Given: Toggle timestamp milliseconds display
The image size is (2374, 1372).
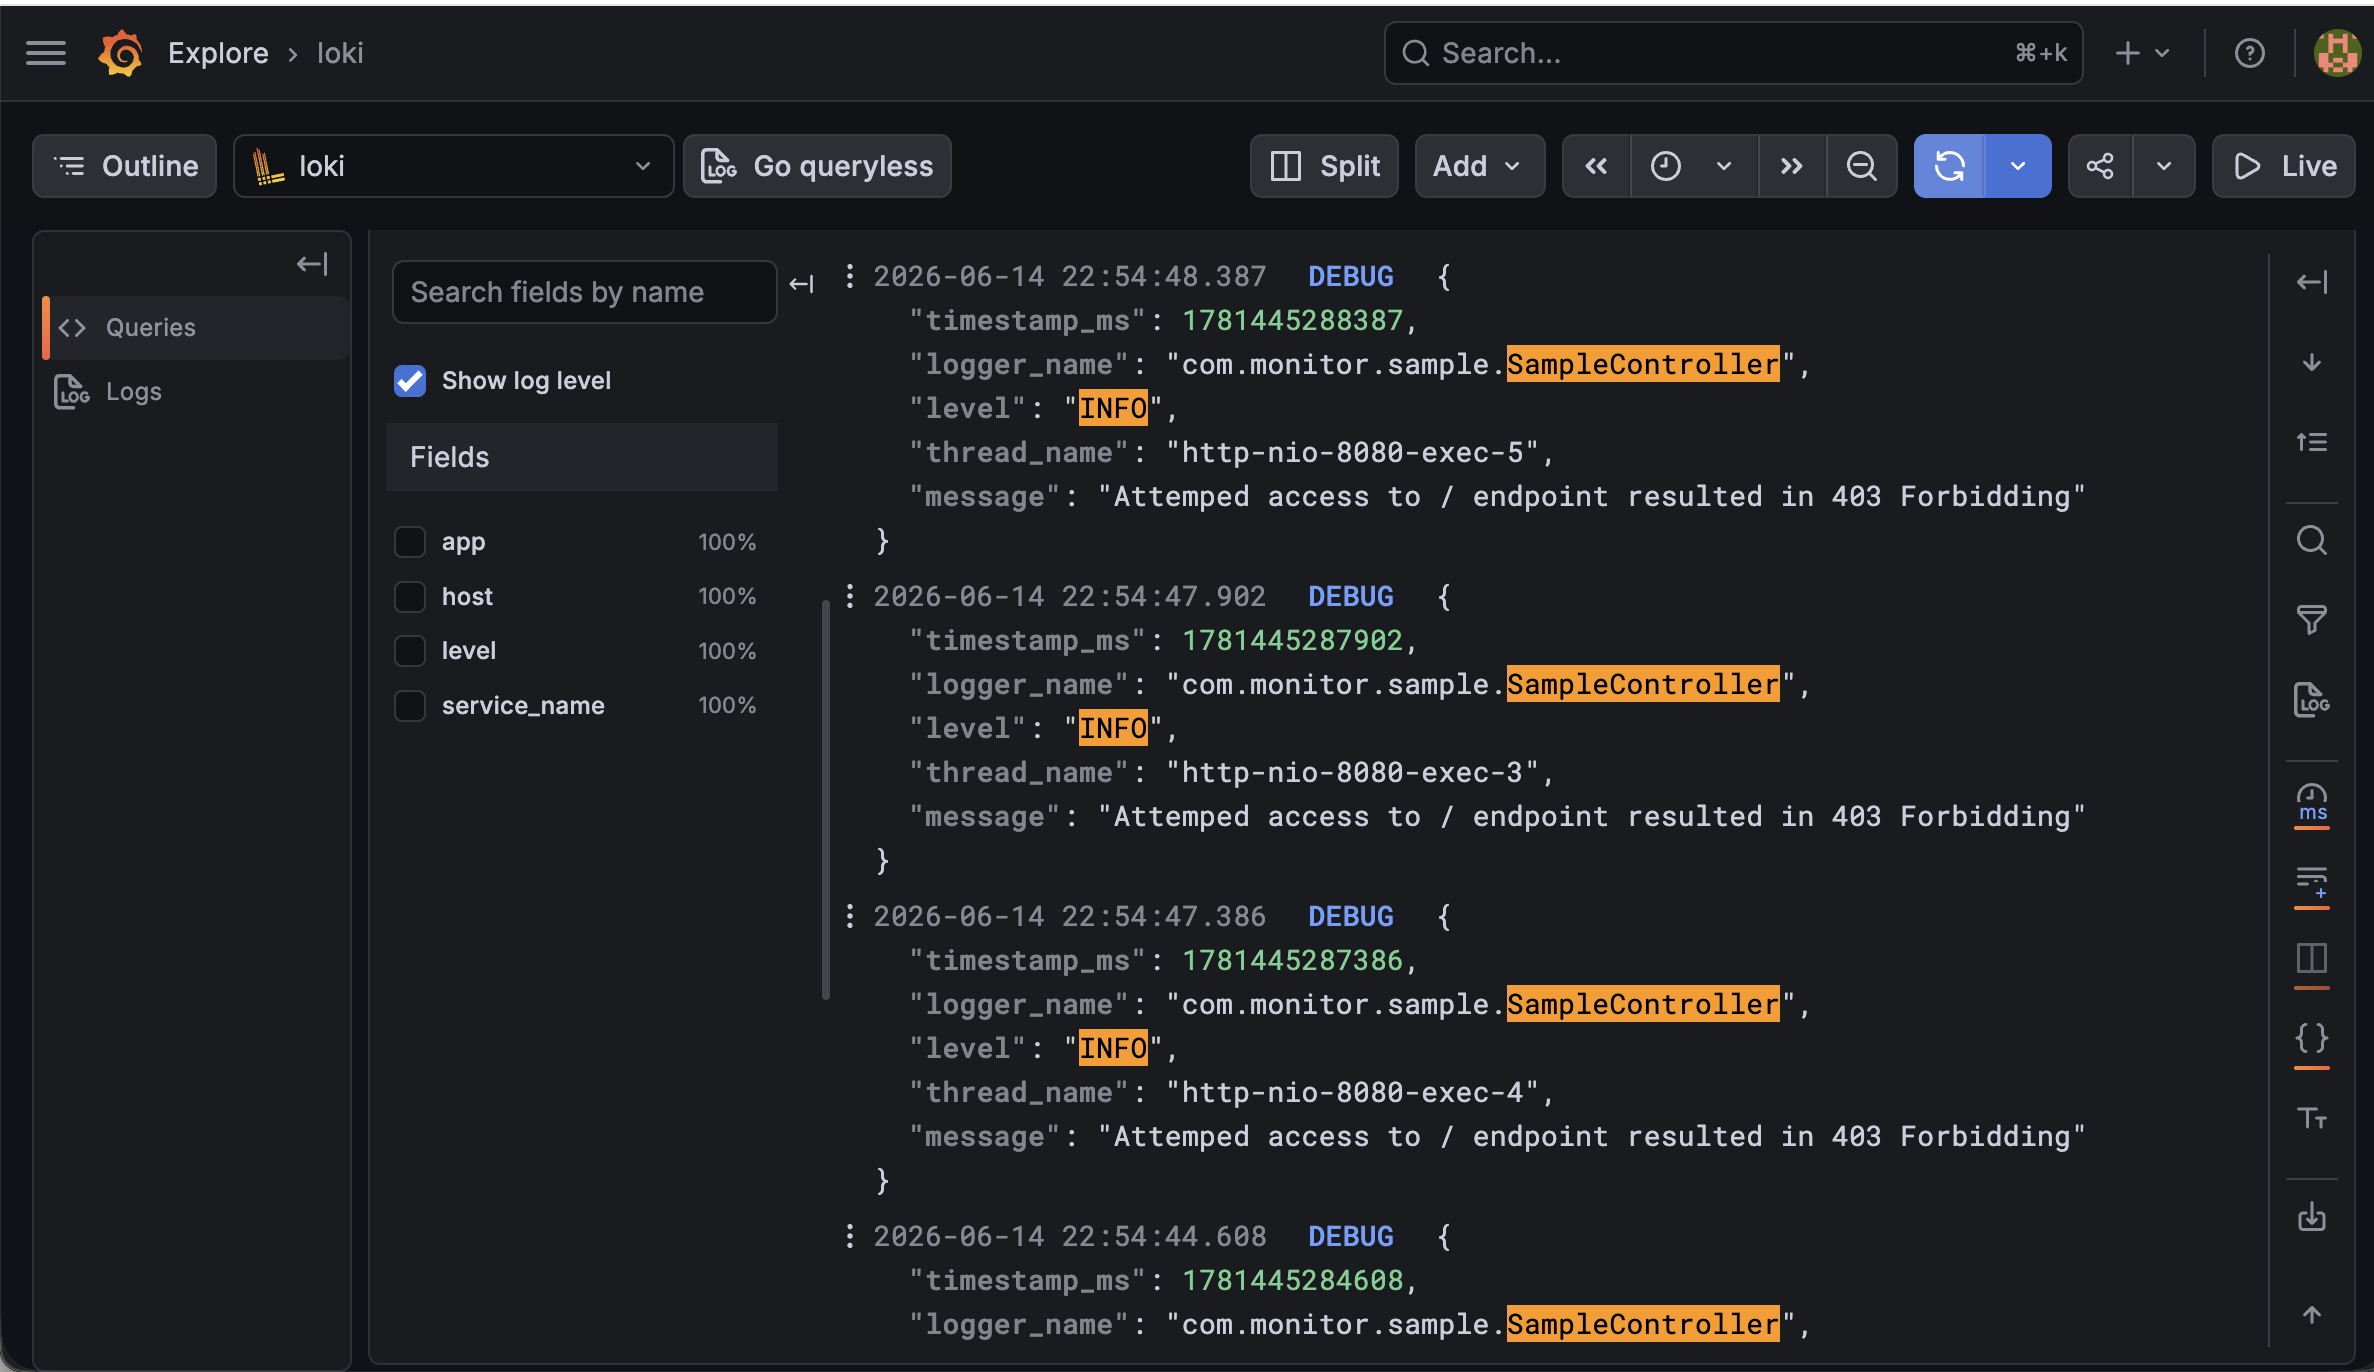Looking at the screenshot, I should (x=2311, y=804).
